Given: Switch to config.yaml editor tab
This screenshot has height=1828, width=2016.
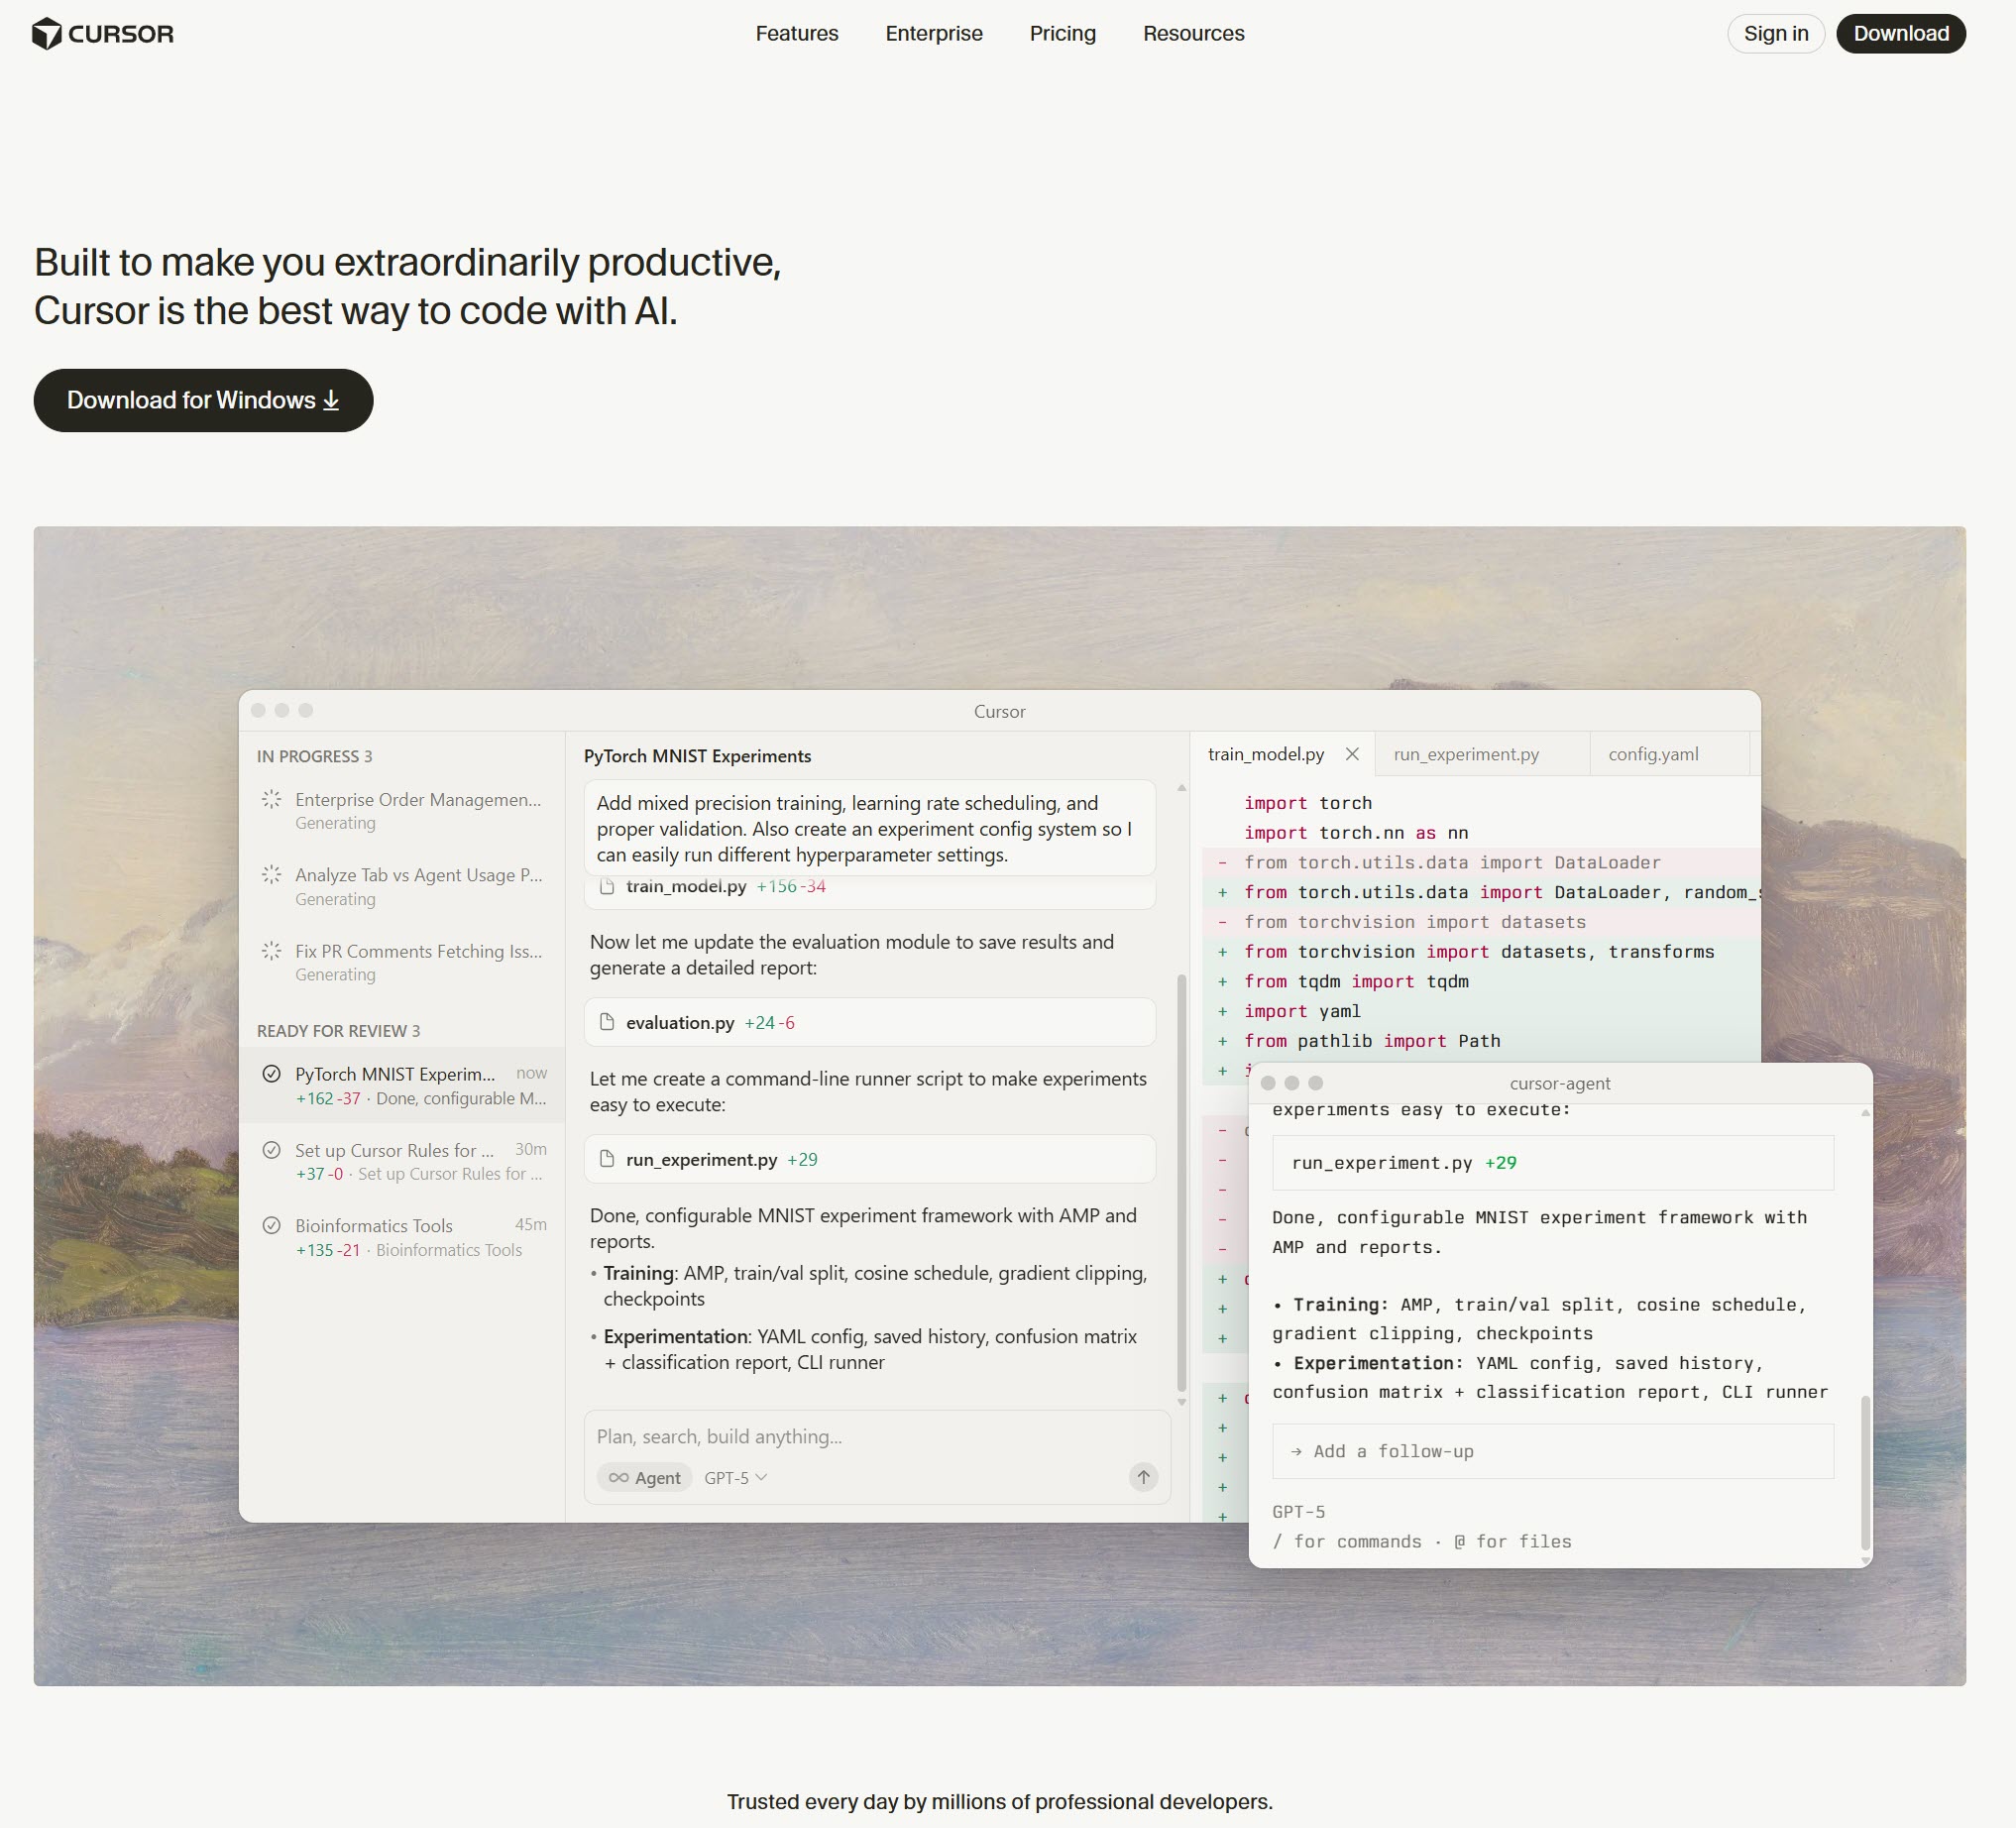Looking at the screenshot, I should 1669,754.
